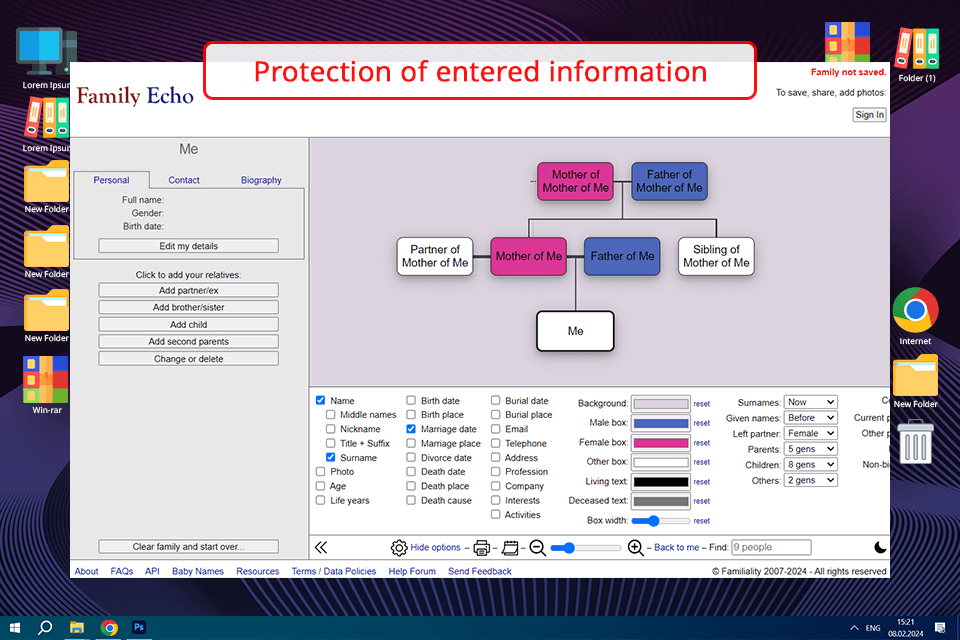The height and width of the screenshot is (640, 960).
Task: Click the Family Echo logo
Action: (135, 96)
